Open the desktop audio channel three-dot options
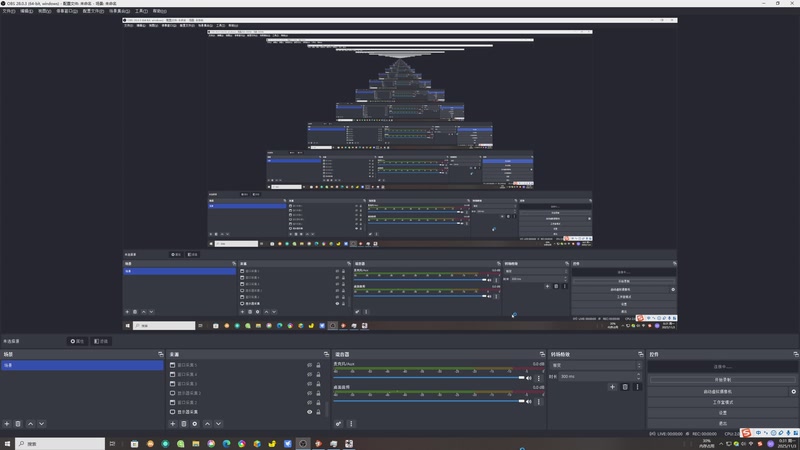 click(538, 402)
